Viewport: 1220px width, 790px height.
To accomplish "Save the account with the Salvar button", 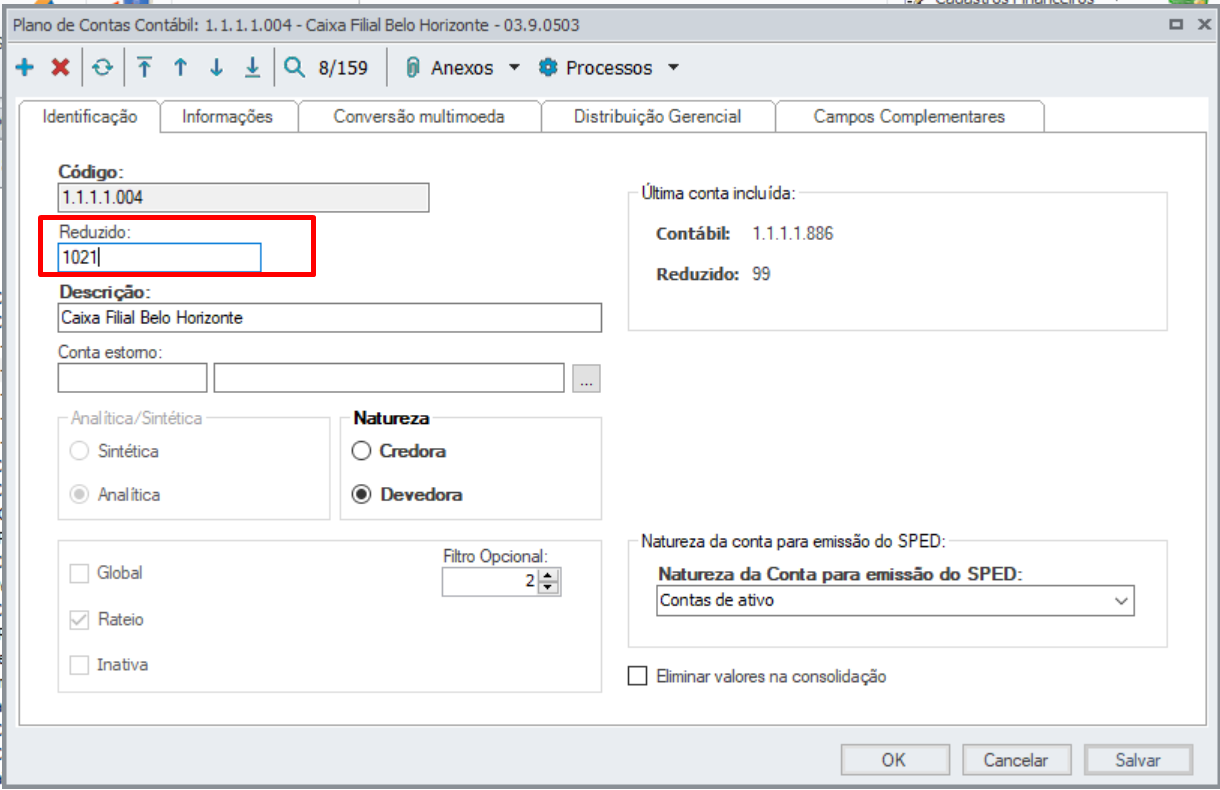I will click(x=1137, y=759).
